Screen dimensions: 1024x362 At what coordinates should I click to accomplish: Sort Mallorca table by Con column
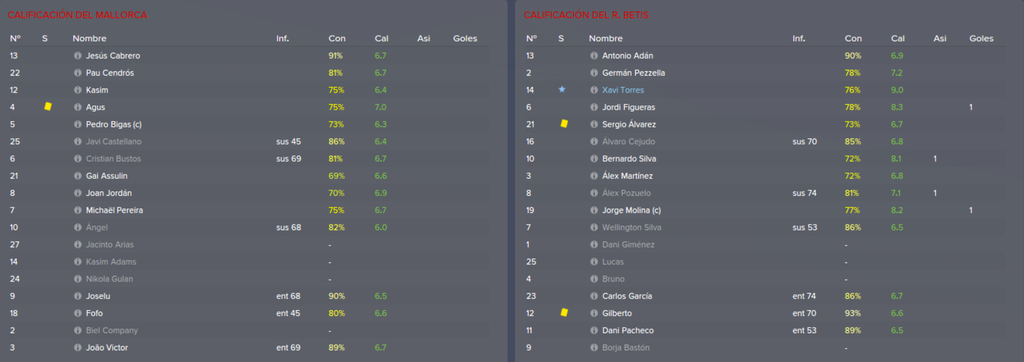pyautogui.click(x=336, y=39)
